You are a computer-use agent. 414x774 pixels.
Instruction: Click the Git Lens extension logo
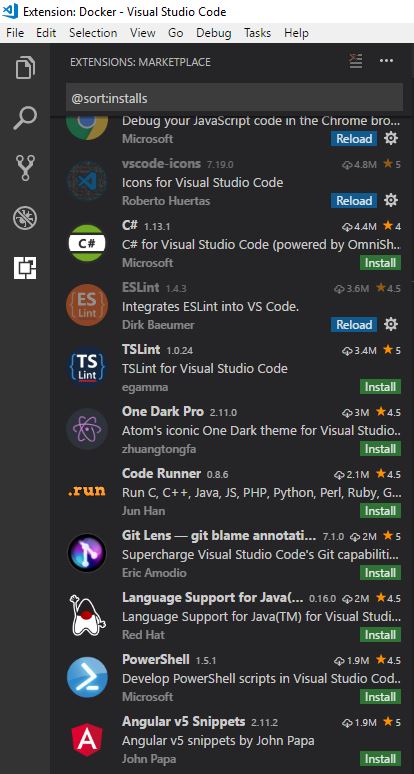[87, 553]
